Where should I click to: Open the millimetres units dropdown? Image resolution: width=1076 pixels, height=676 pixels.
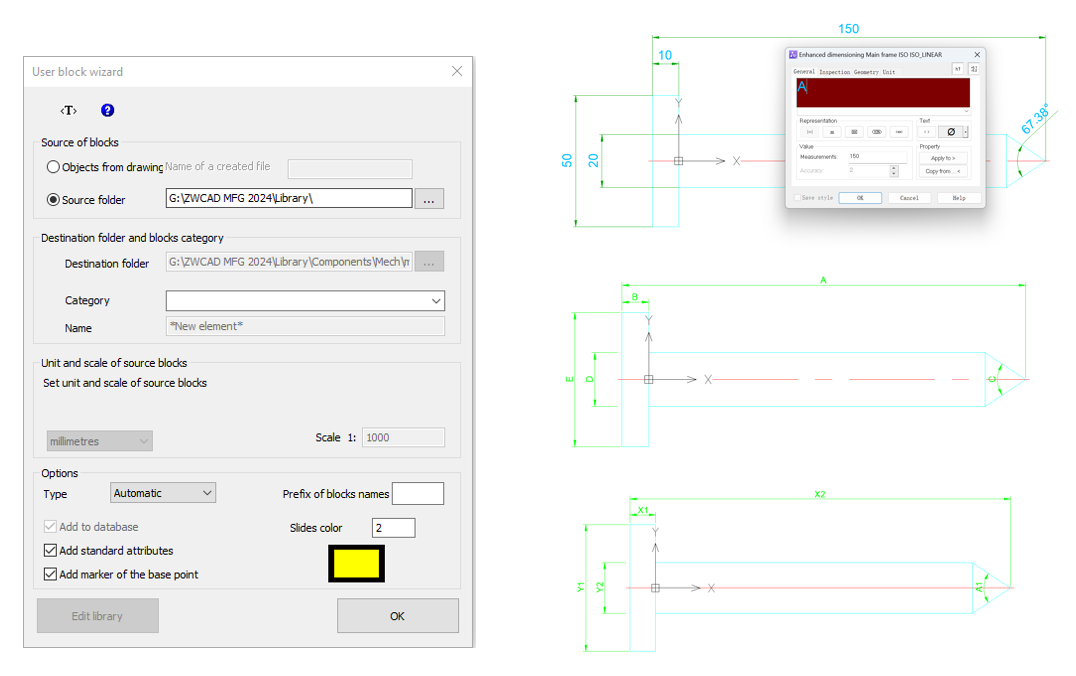tap(100, 441)
